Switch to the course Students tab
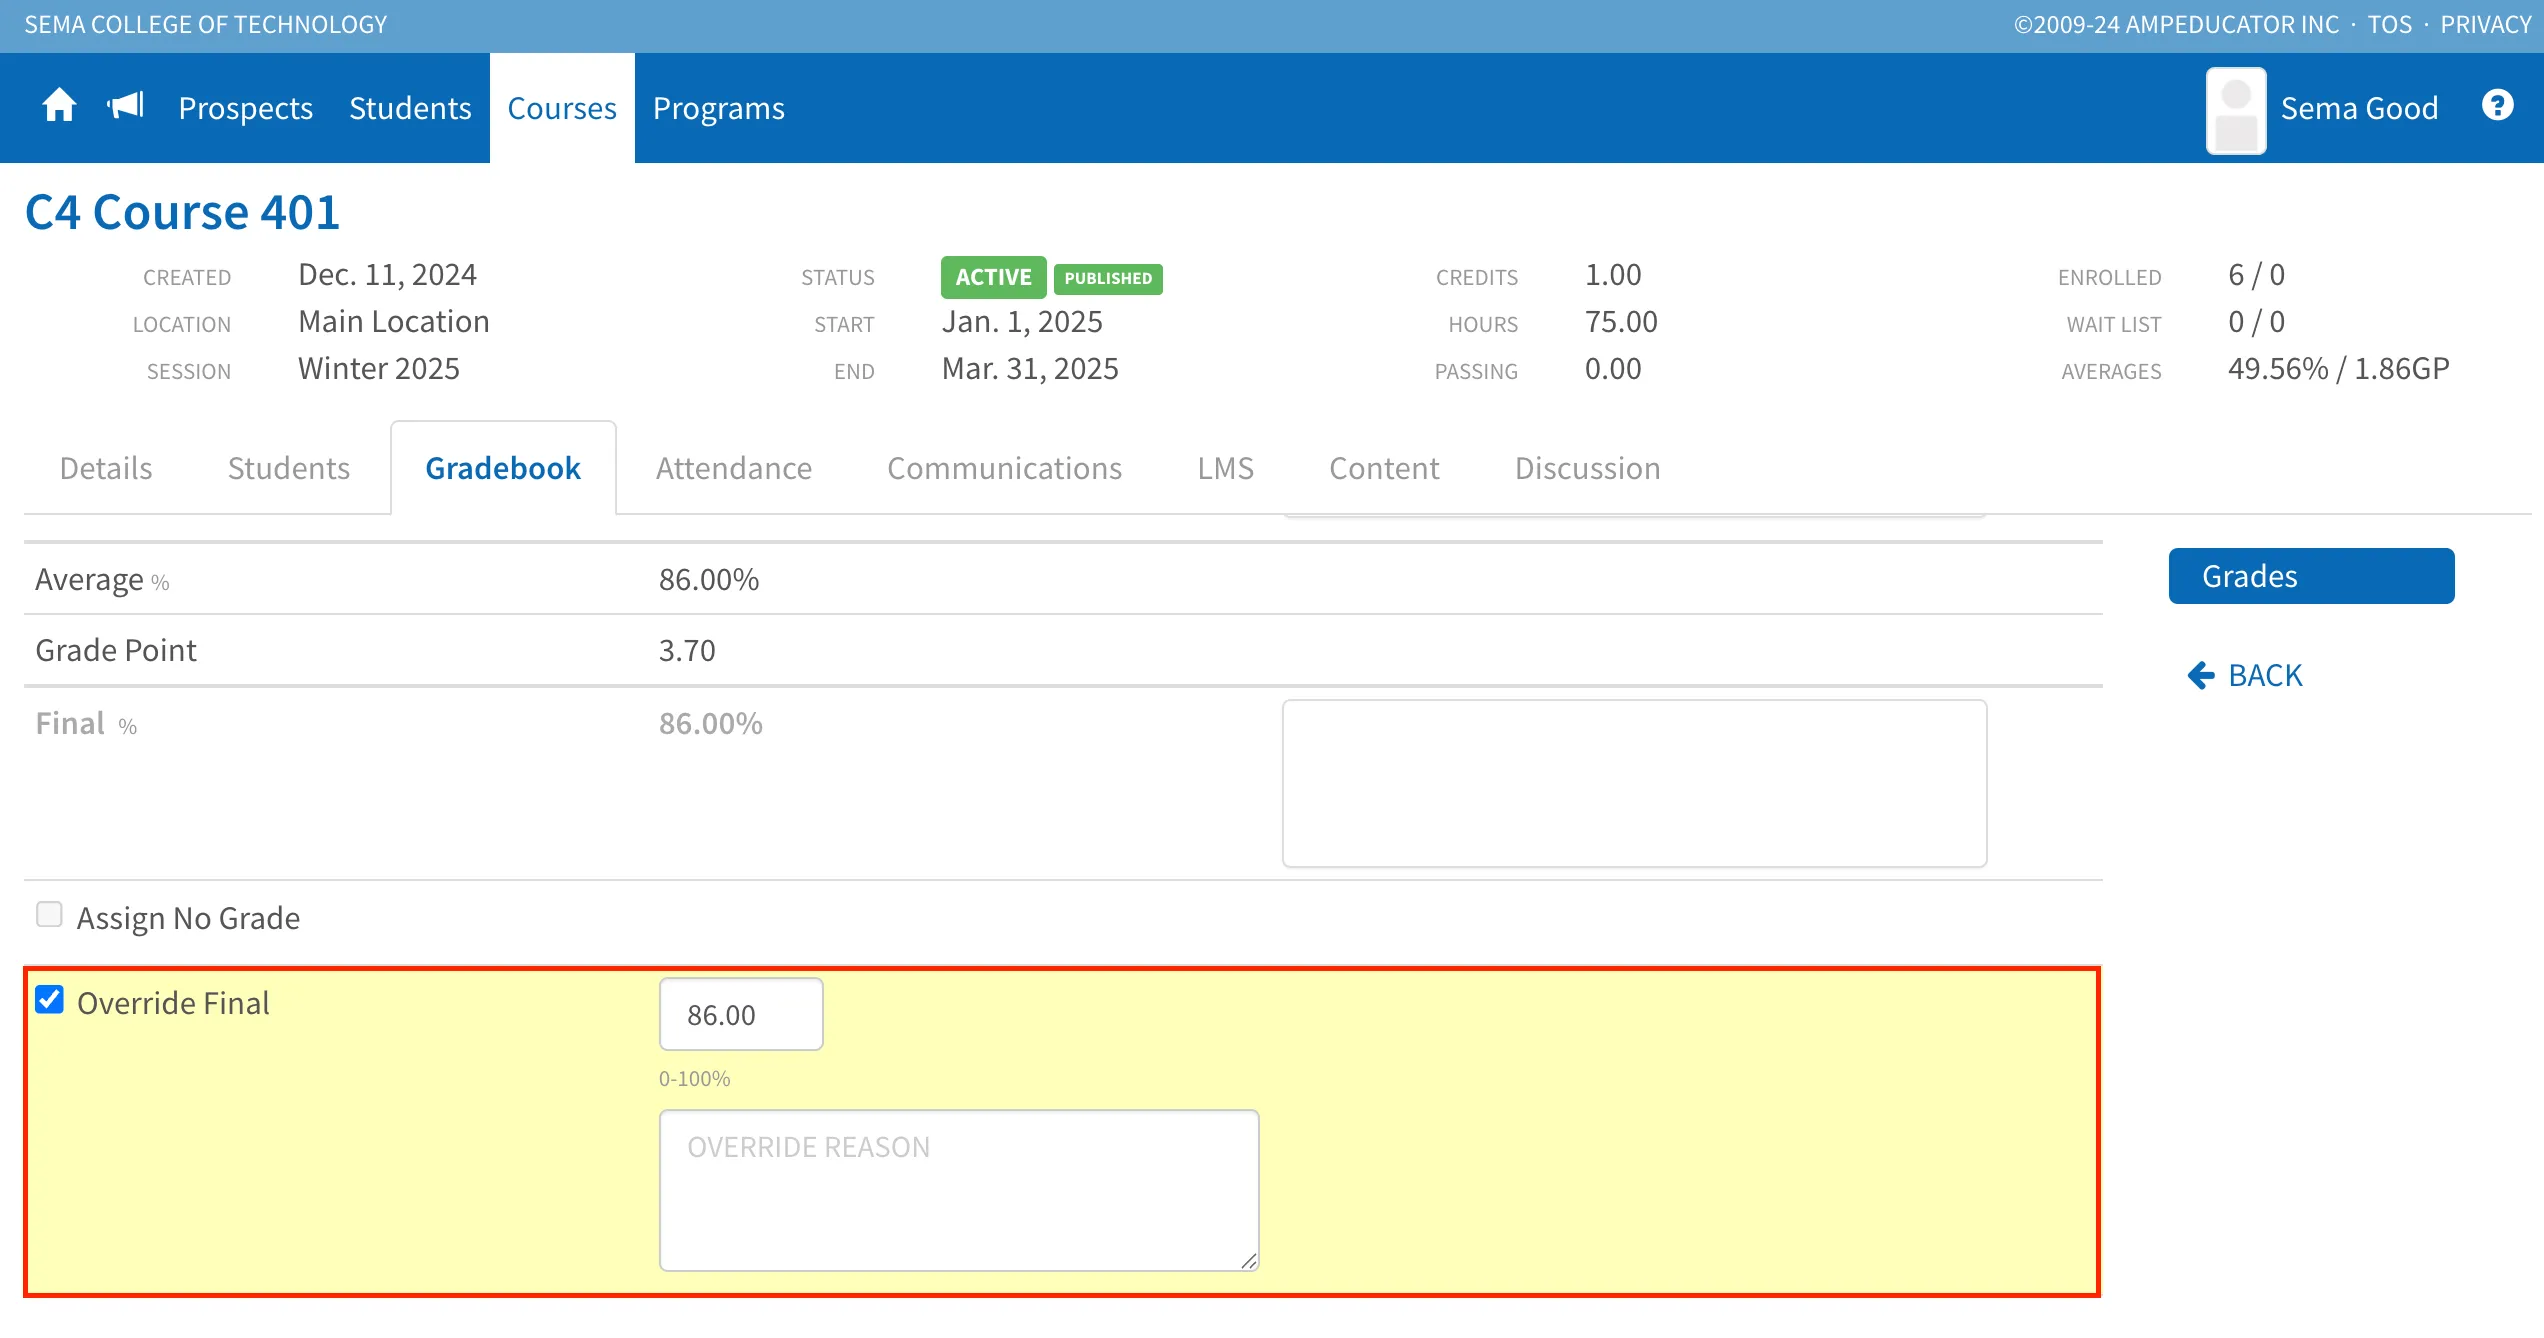Screen dimensions: 2544x1338 289,468
